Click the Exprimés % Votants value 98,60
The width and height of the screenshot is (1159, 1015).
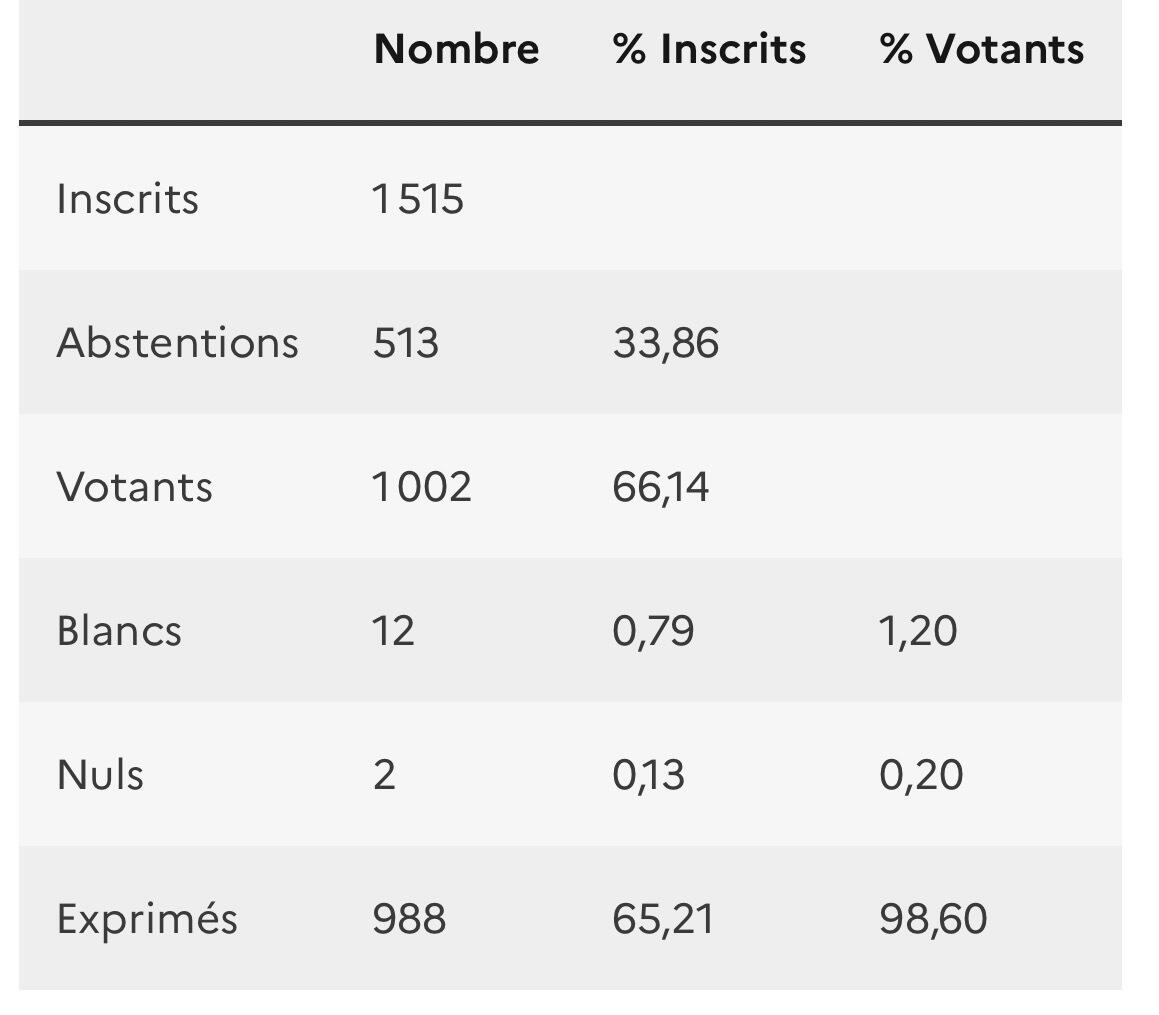(x=933, y=919)
